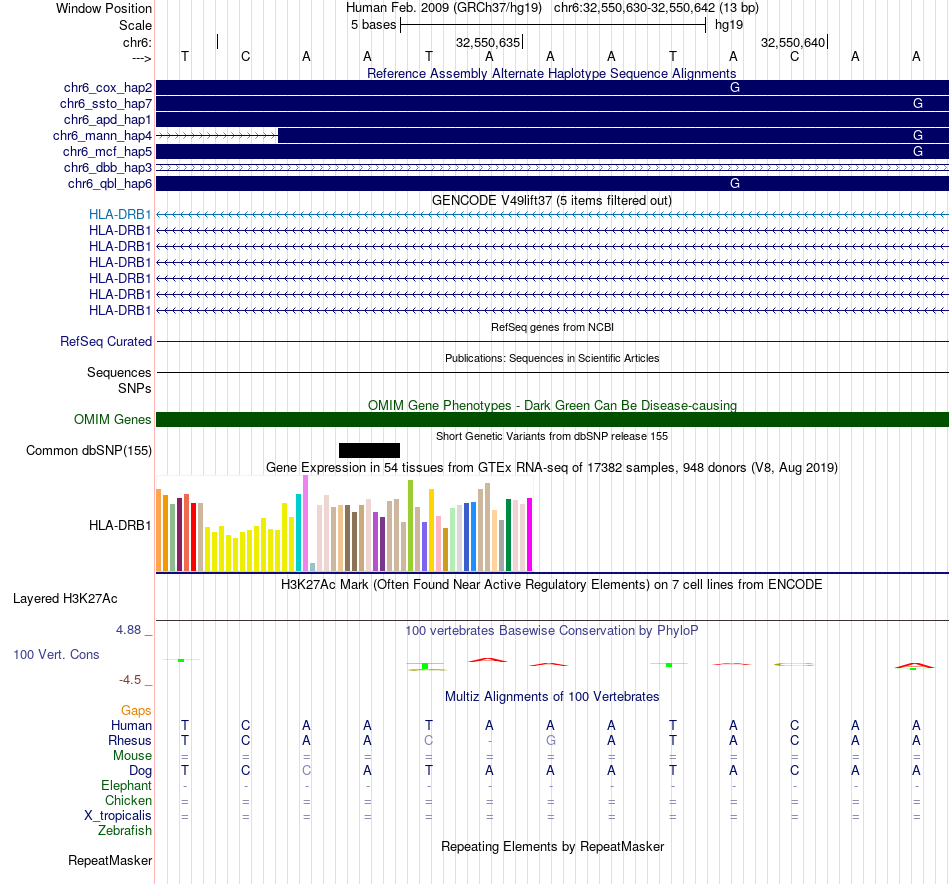Click the chr6_mann_hap4 label
This screenshot has height=884, width=950.
102,136
